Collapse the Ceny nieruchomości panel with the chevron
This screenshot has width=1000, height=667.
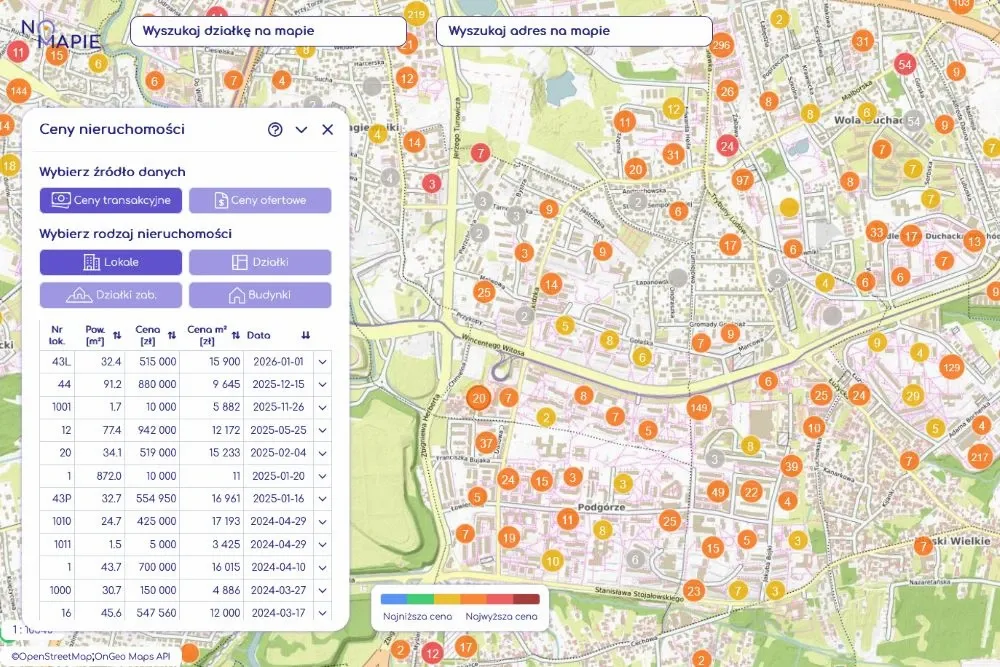pyautogui.click(x=302, y=129)
